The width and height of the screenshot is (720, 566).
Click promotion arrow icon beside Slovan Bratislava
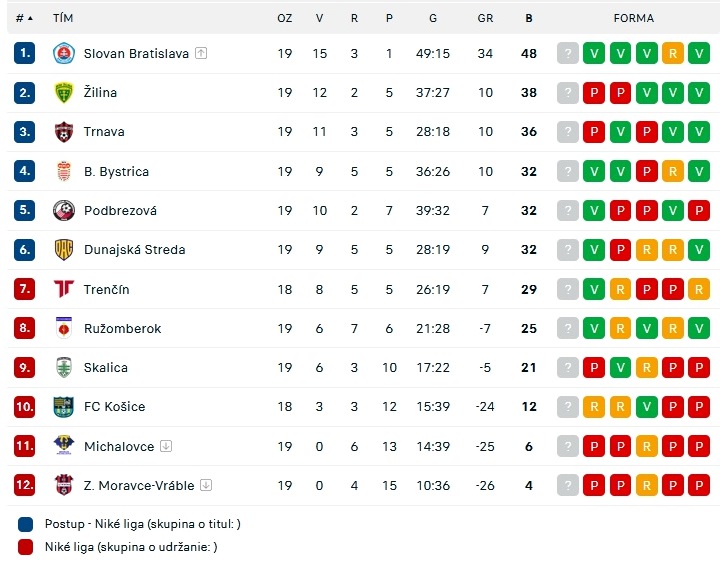tap(201, 53)
